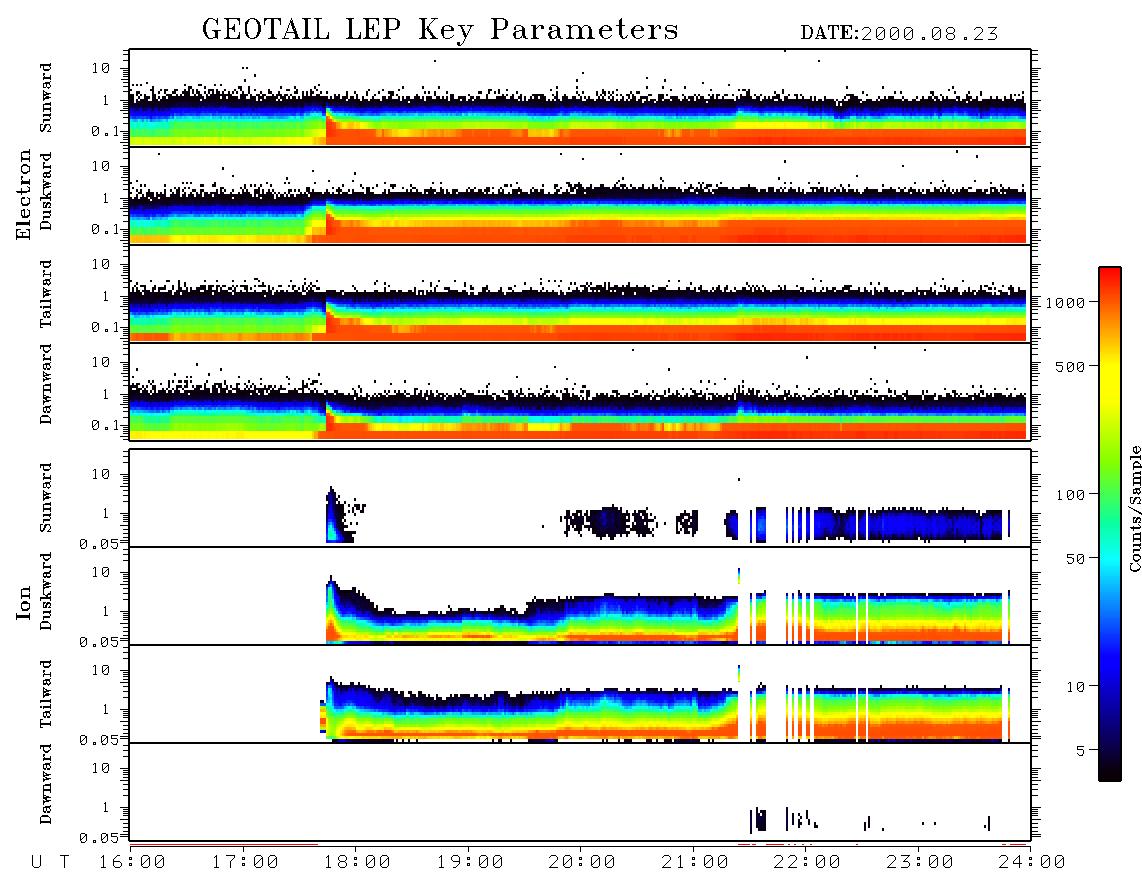This screenshot has height=880, width=1142.
Task: Select the Ion Tailward axis label
Action: tap(46, 694)
